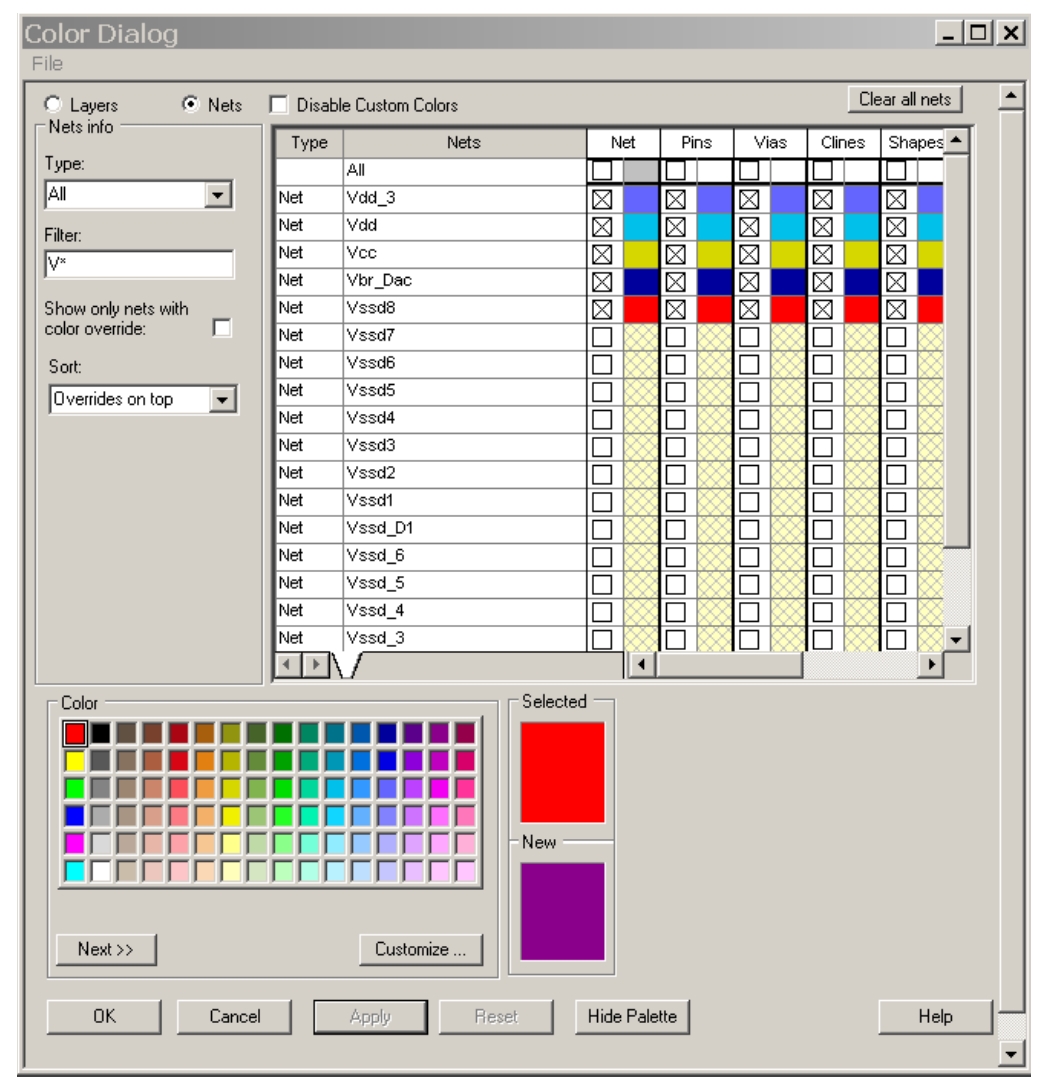Screen dimensions: 1043x1088
Task: Click the Filter text field
Action: click(x=139, y=265)
